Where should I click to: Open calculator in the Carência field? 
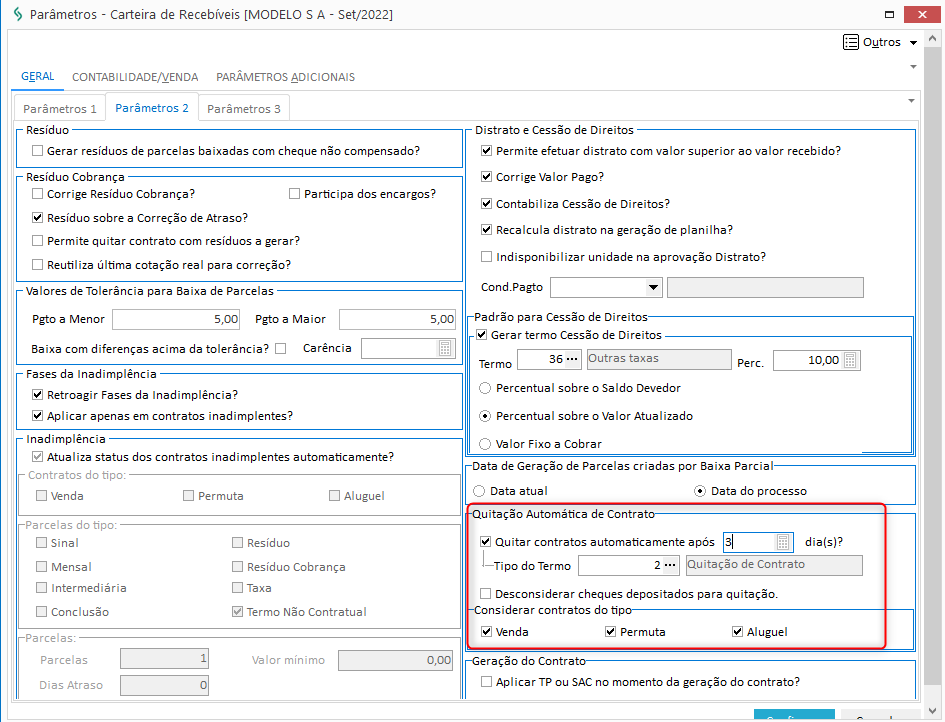click(x=445, y=349)
